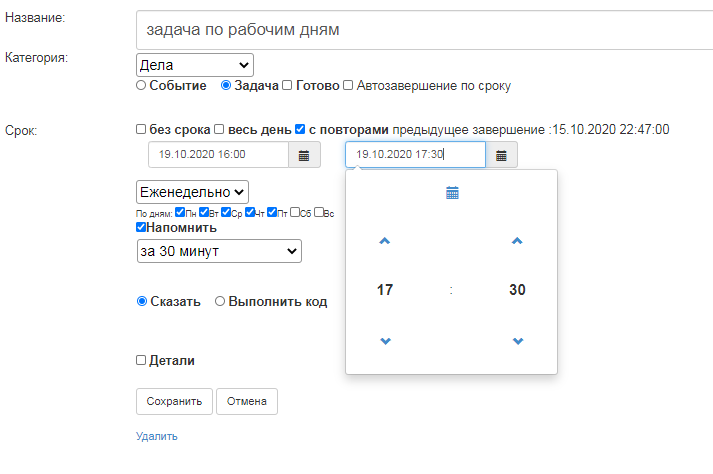Image resolution: width=713 pixels, height=474 pixels.
Task: Select the Сказать radio button
Action: (142, 301)
